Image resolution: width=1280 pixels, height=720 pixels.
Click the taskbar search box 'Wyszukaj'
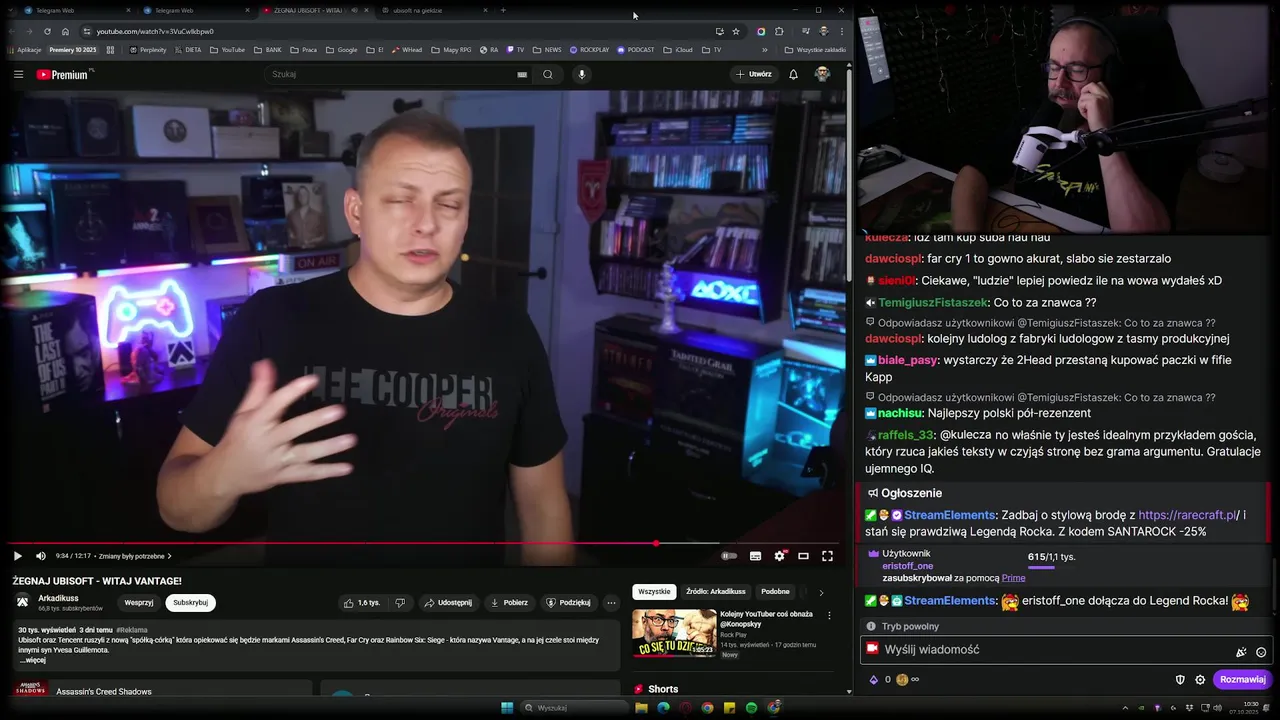click(x=573, y=708)
